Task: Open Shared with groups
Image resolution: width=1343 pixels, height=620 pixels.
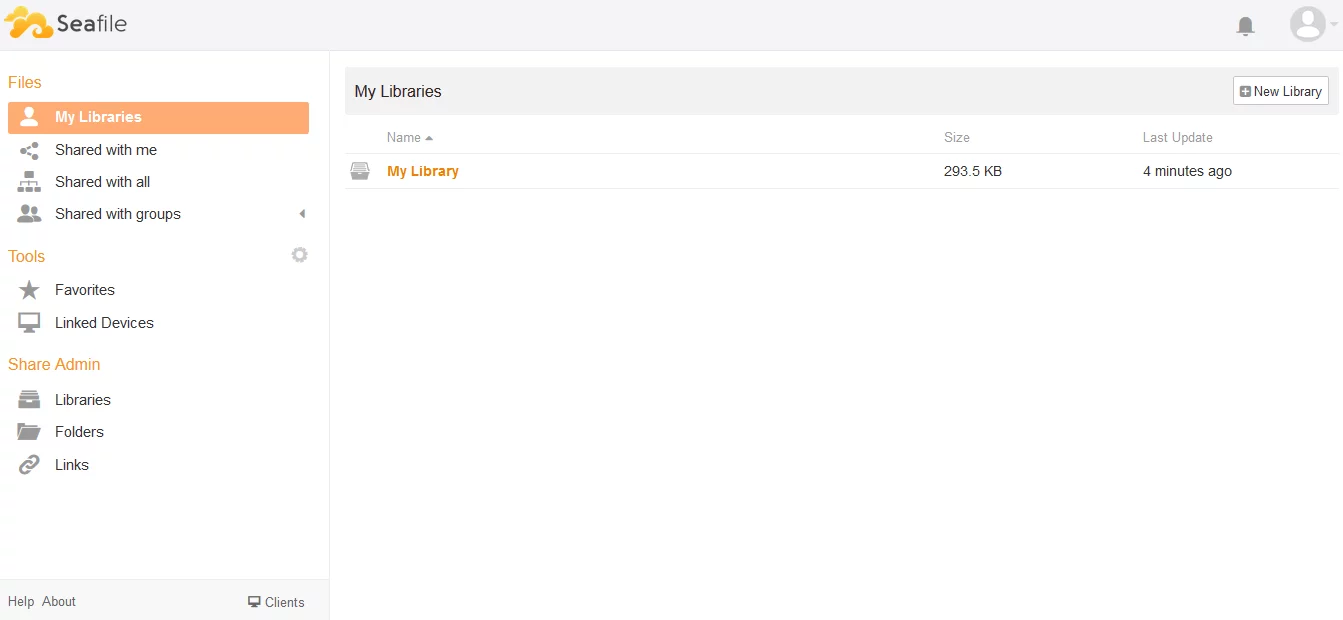Action: (x=118, y=214)
